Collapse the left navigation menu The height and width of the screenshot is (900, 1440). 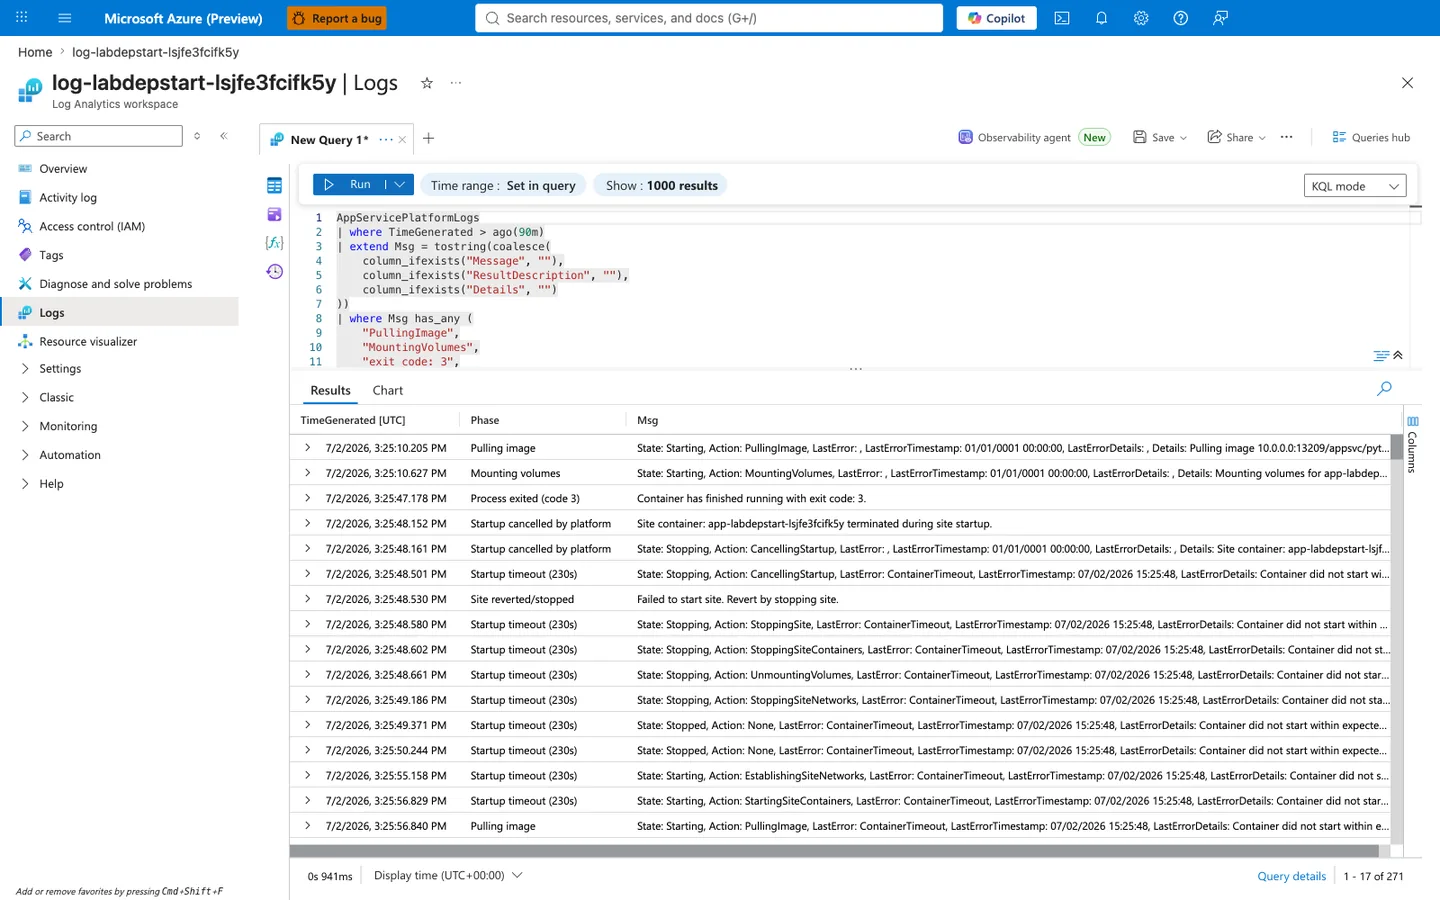click(x=224, y=136)
